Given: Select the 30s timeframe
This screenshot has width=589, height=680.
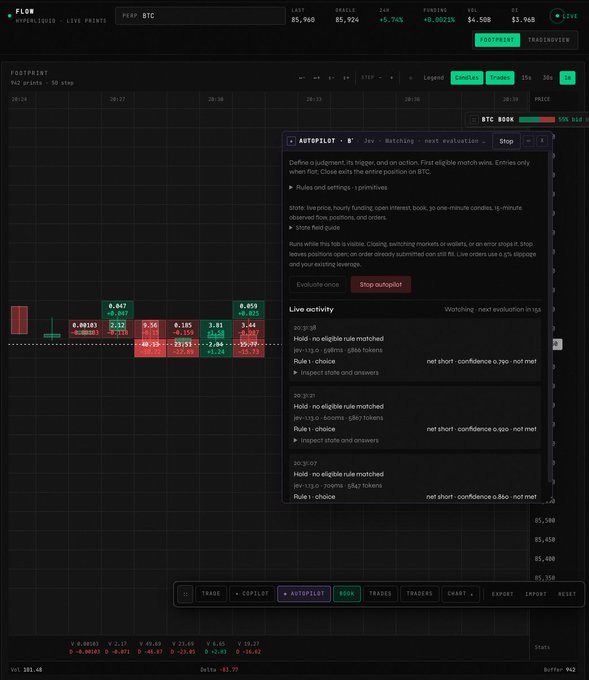Looking at the screenshot, I should pyautogui.click(x=548, y=78).
